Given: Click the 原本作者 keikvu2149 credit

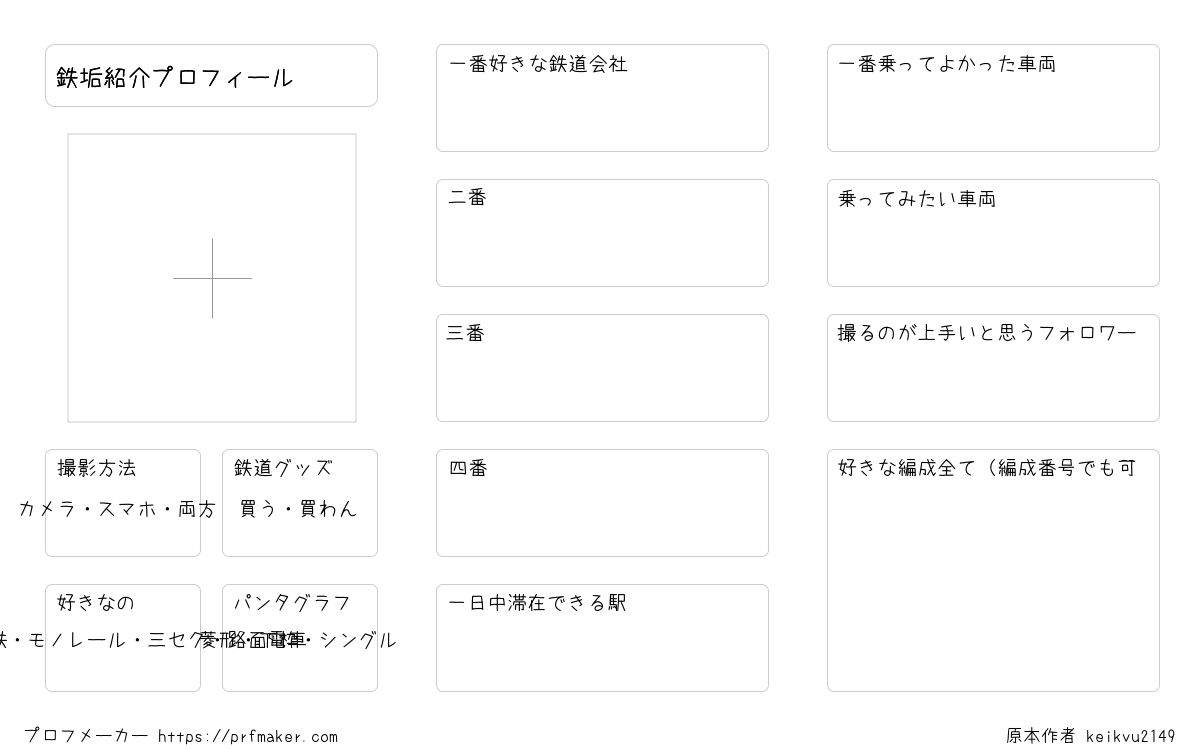Looking at the screenshot, I should [x=1091, y=736].
